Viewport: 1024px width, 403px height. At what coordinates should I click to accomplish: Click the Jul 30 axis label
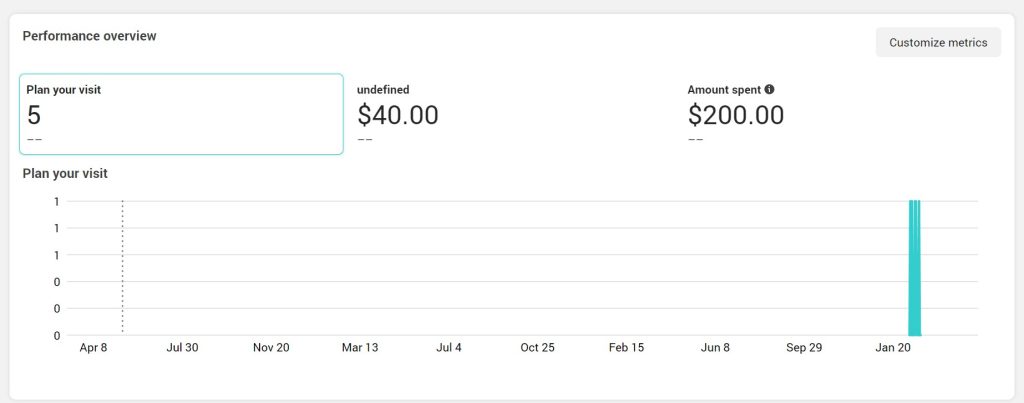tap(182, 347)
